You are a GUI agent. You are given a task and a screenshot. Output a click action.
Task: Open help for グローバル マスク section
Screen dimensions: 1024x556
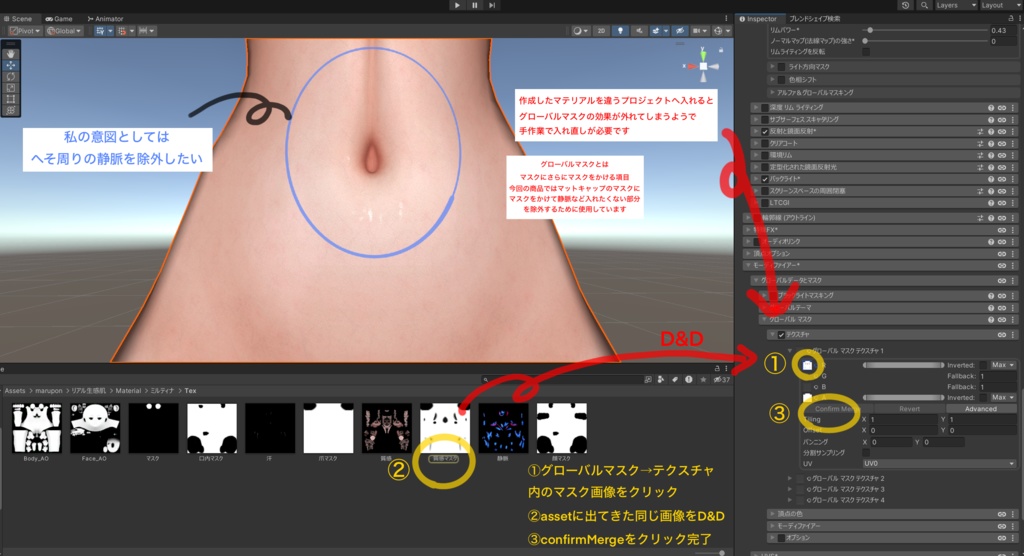(x=991, y=320)
